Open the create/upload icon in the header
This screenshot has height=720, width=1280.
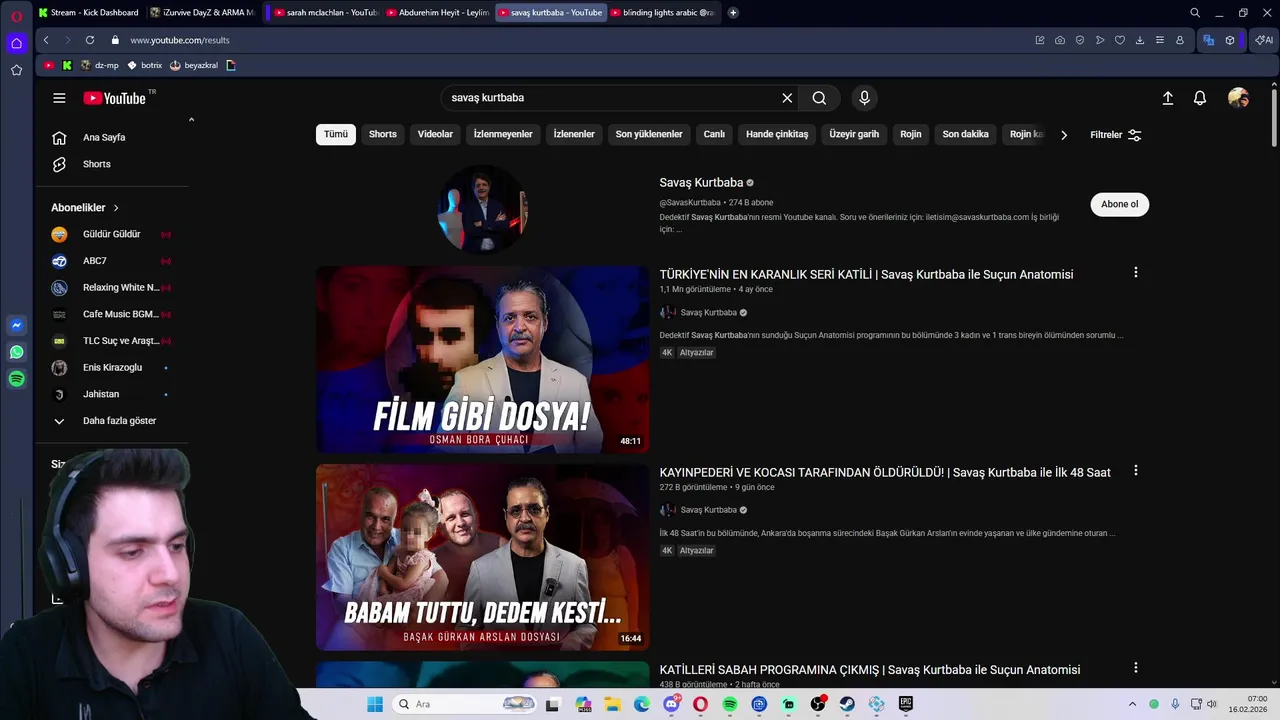point(1167,98)
